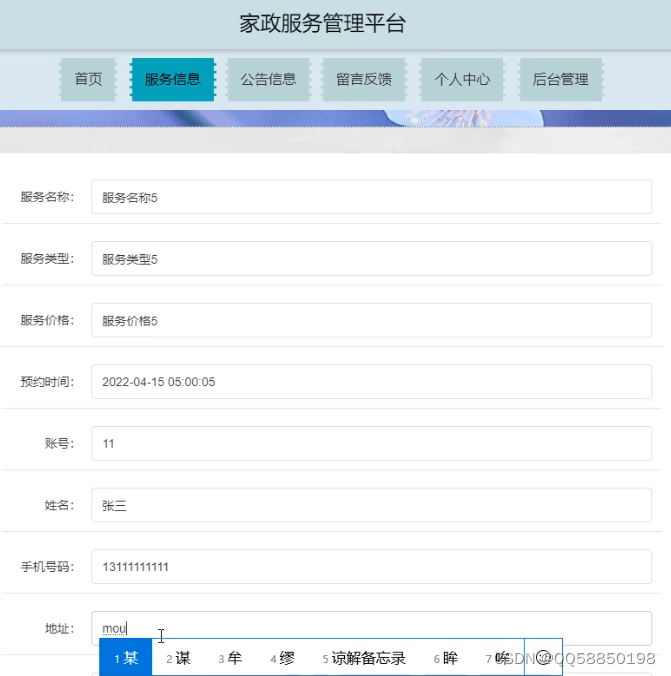Open the 个人中心 tab
671x676 pixels.
point(462,79)
